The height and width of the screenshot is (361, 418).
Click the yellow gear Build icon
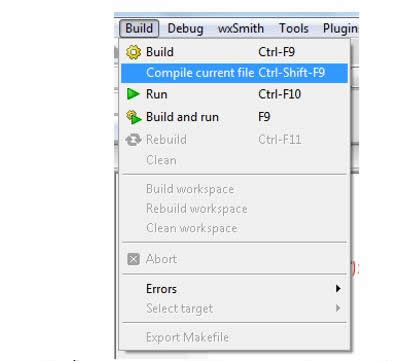pos(133,52)
